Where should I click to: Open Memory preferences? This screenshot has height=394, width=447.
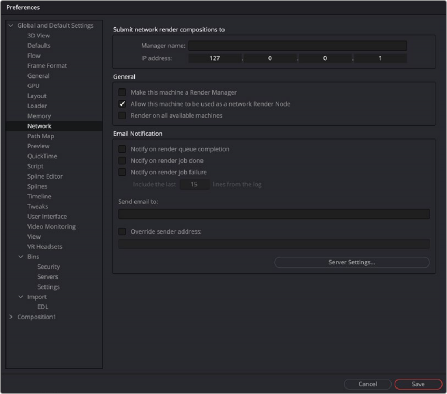coord(39,116)
